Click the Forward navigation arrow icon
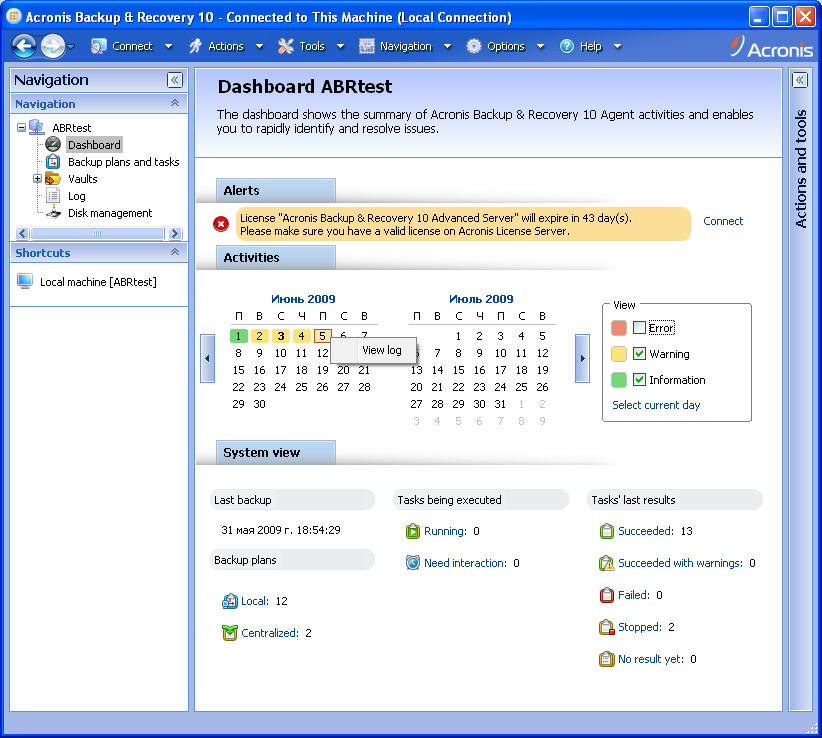Viewport: 822px width, 738px height. [x=53, y=46]
